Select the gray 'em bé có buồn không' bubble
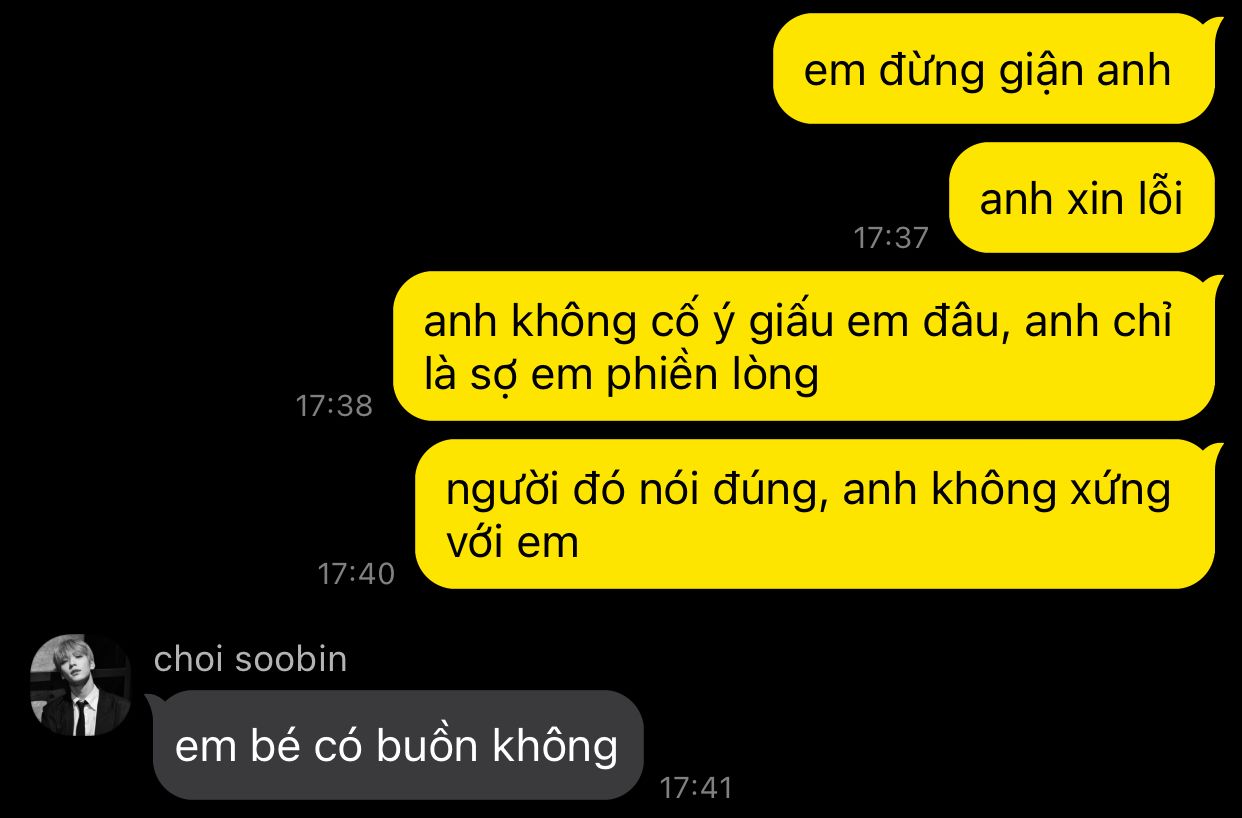The width and height of the screenshot is (1242, 818). pyautogui.click(x=397, y=745)
